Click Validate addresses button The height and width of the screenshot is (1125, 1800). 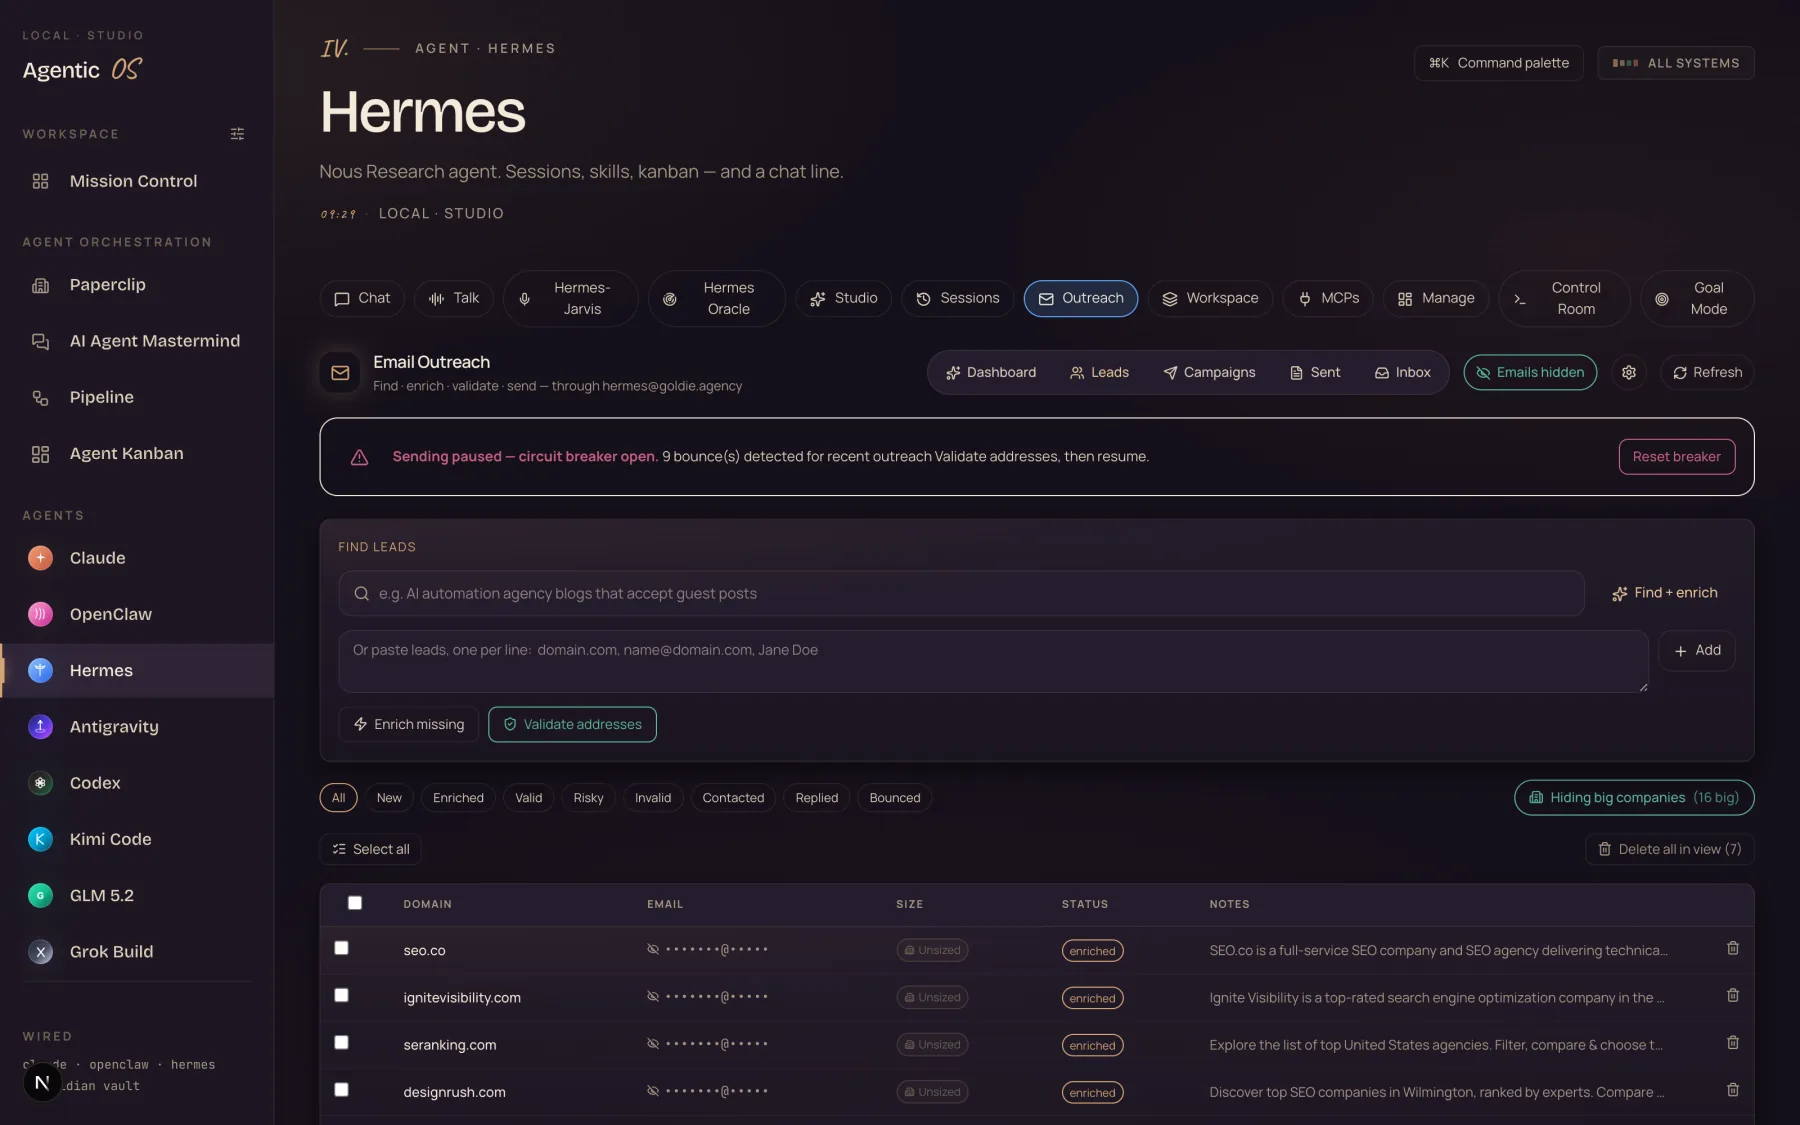pos(572,725)
